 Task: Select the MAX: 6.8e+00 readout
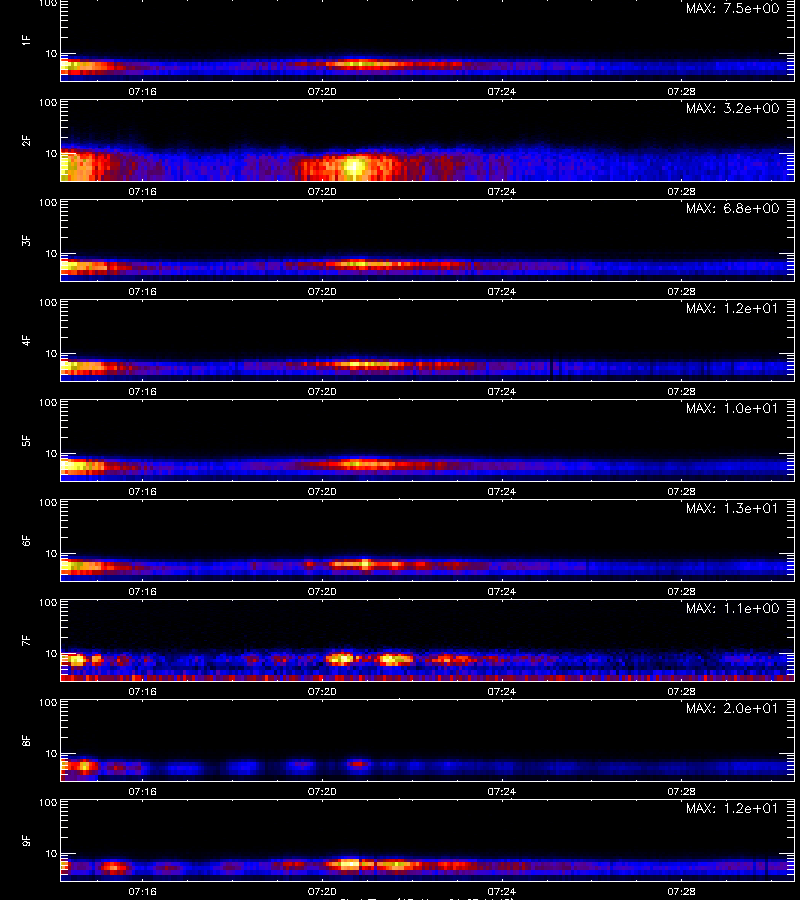coord(732,208)
